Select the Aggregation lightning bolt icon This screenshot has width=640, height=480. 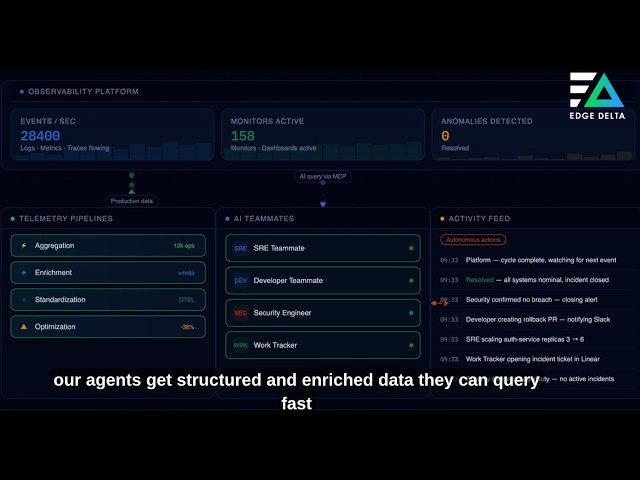[x=24, y=245]
